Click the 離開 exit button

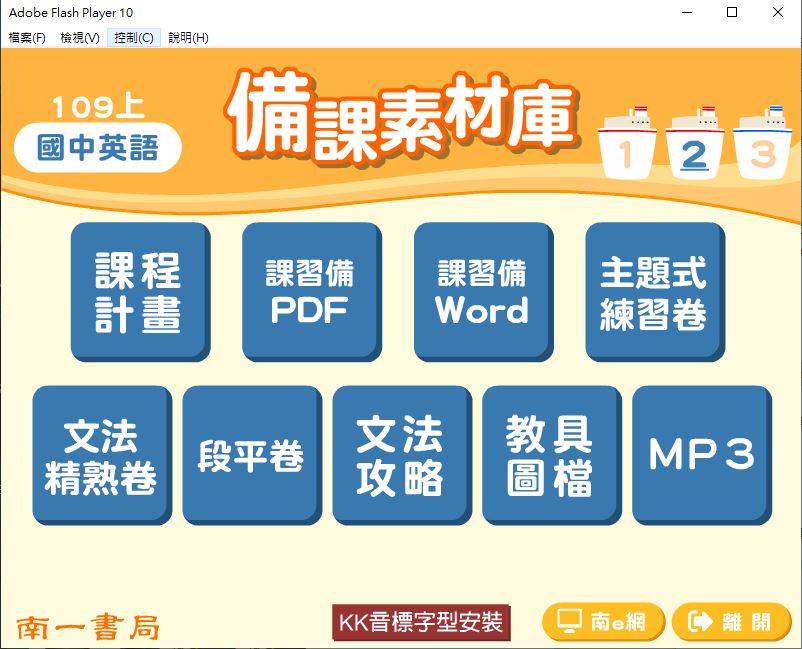click(x=732, y=622)
